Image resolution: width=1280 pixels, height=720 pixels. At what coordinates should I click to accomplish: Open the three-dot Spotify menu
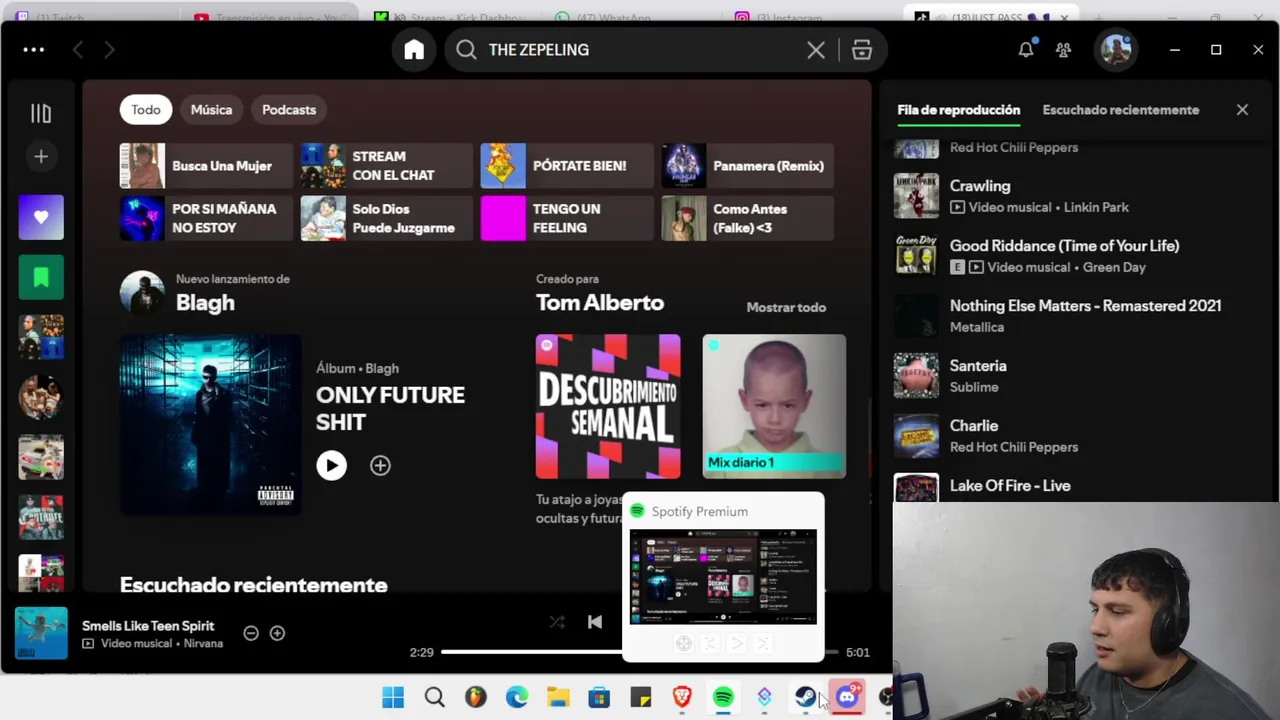point(34,50)
